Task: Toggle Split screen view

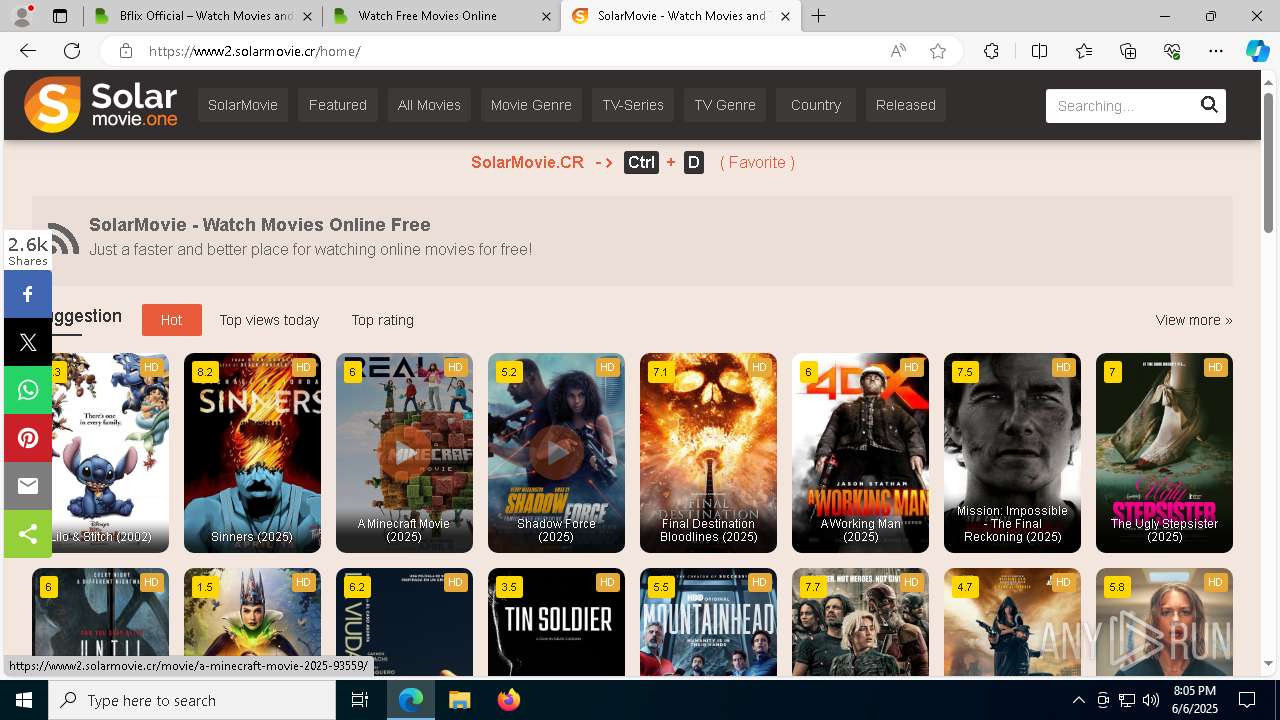Action: point(1039,51)
